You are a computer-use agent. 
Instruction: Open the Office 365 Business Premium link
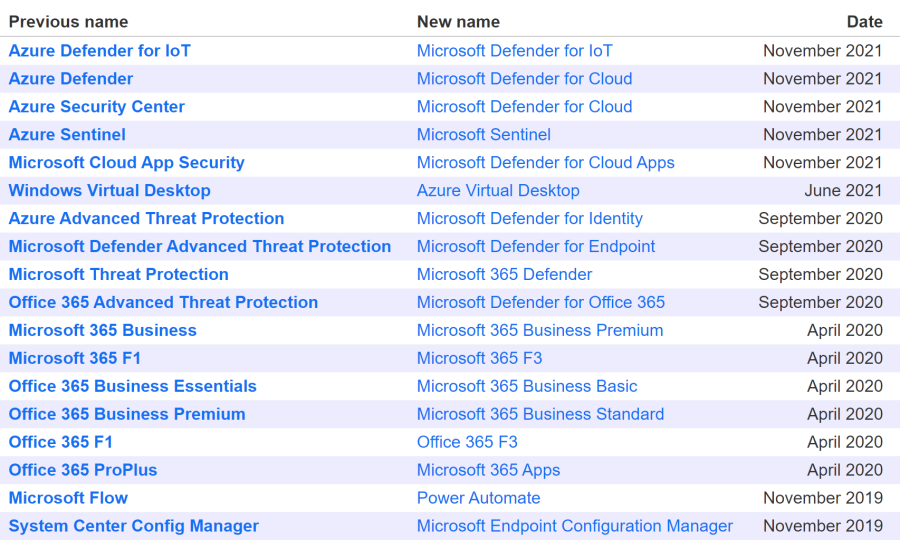click(127, 414)
